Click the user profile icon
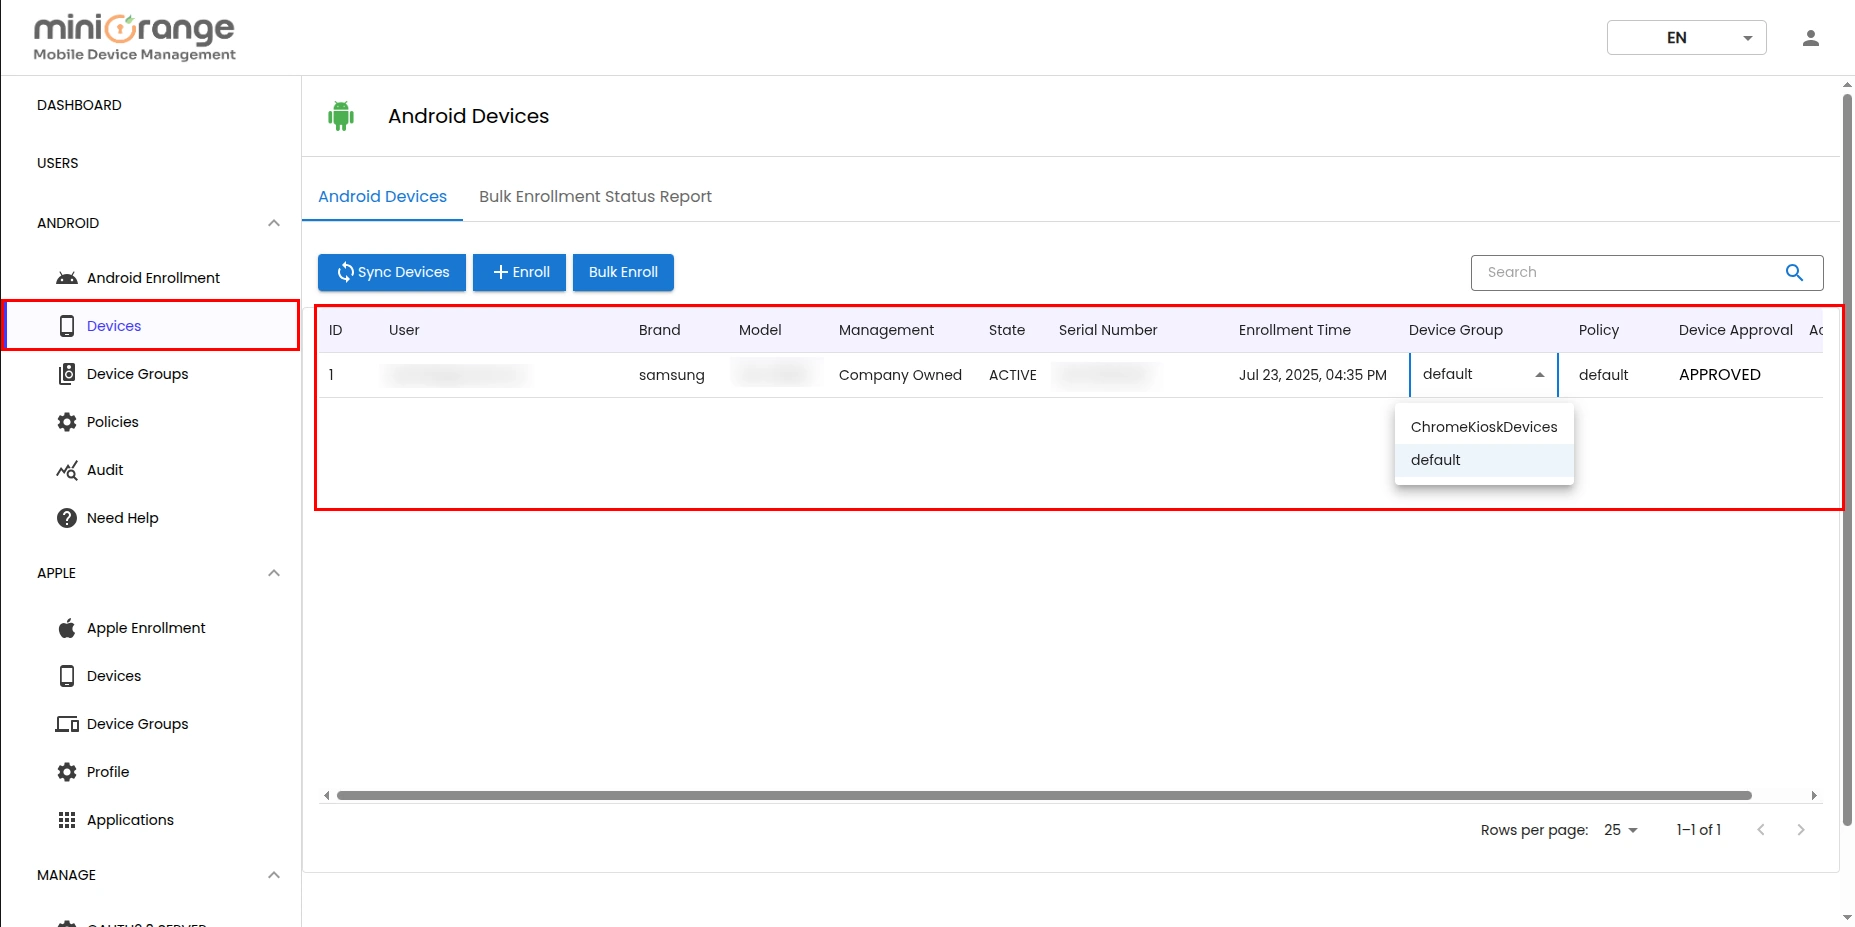The width and height of the screenshot is (1855, 927). [1810, 38]
